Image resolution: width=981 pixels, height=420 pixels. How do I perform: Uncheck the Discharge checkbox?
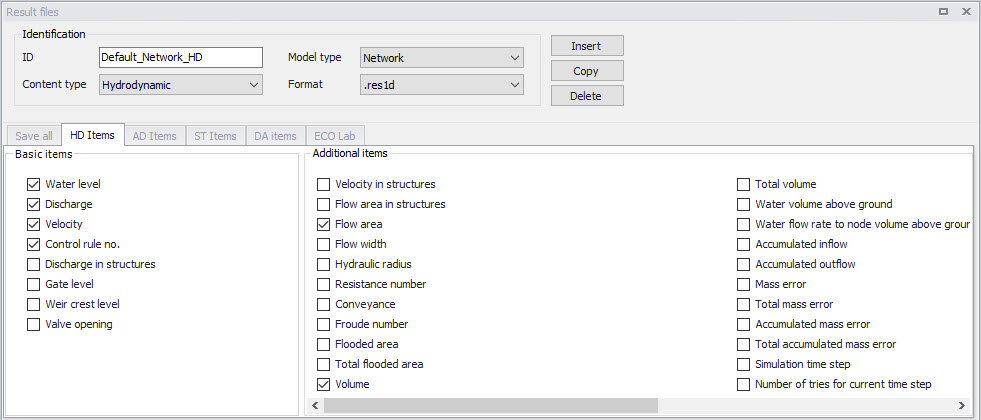point(33,205)
